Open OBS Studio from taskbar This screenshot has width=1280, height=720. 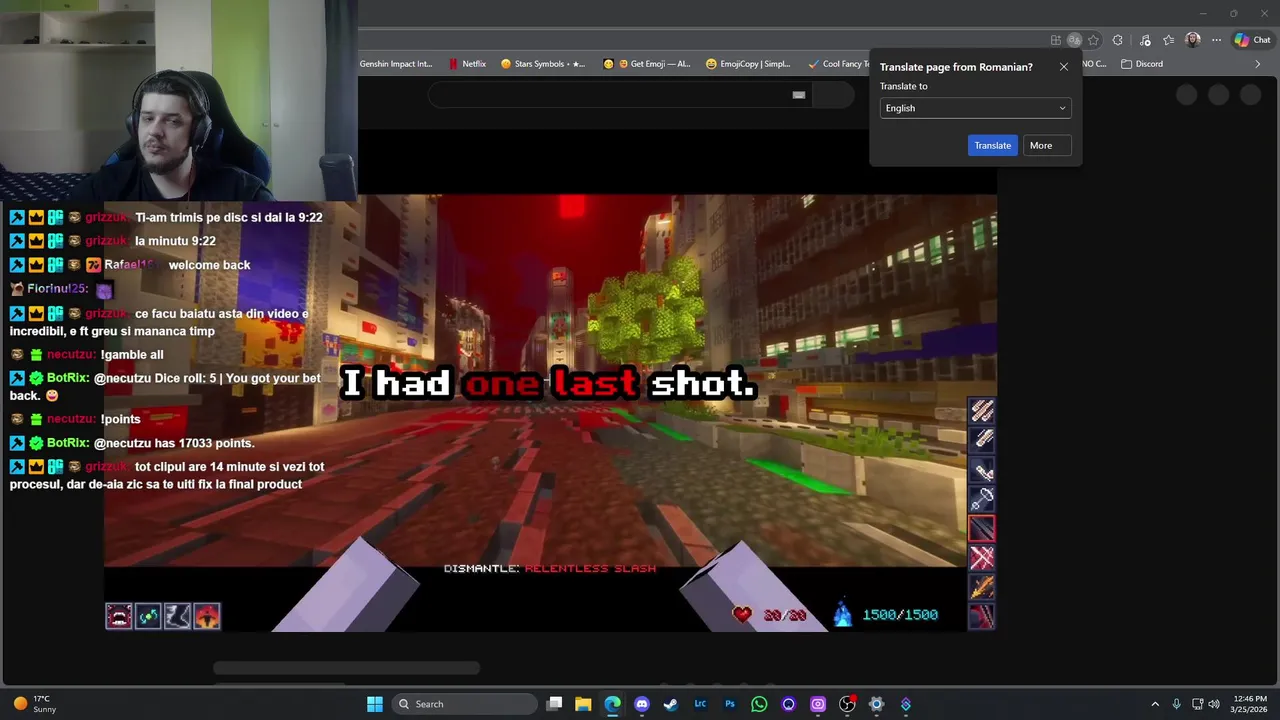(x=847, y=704)
